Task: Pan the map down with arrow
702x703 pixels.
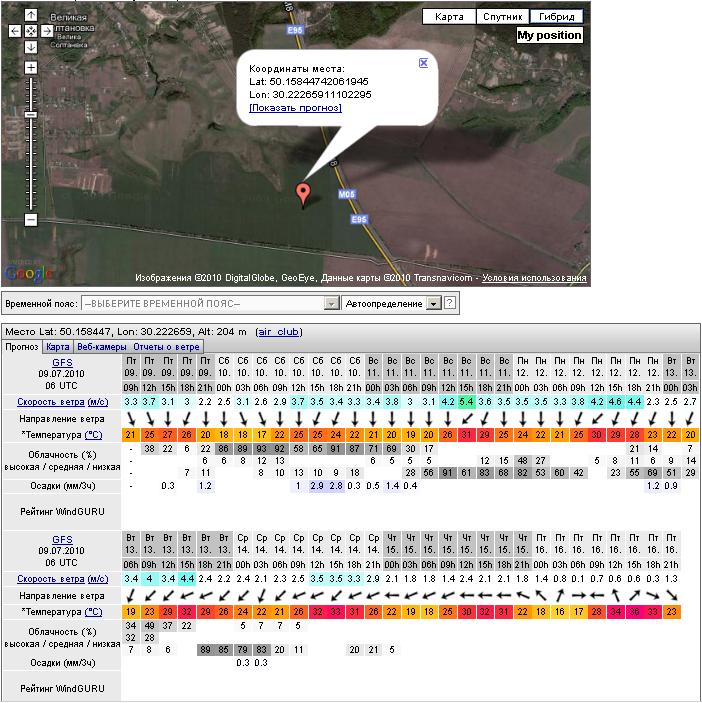Action: point(31,48)
